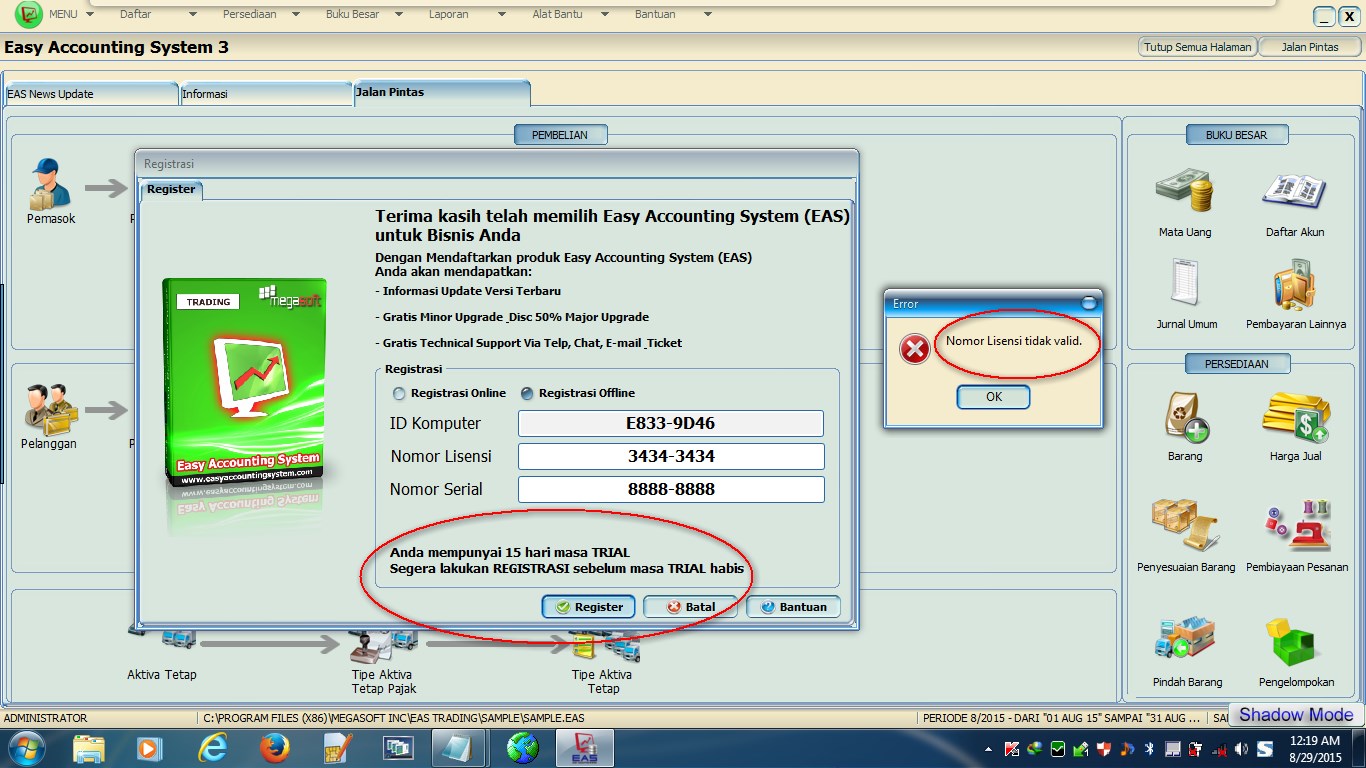The height and width of the screenshot is (768, 1366).
Task: Click the green MENU logo icon
Action: [x=29, y=15]
